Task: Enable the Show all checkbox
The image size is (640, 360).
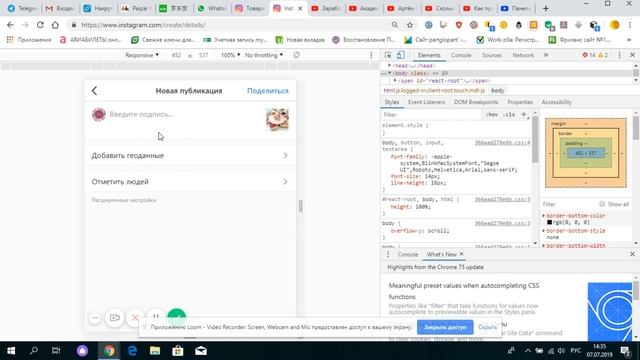Action: pyautogui.click(x=602, y=204)
